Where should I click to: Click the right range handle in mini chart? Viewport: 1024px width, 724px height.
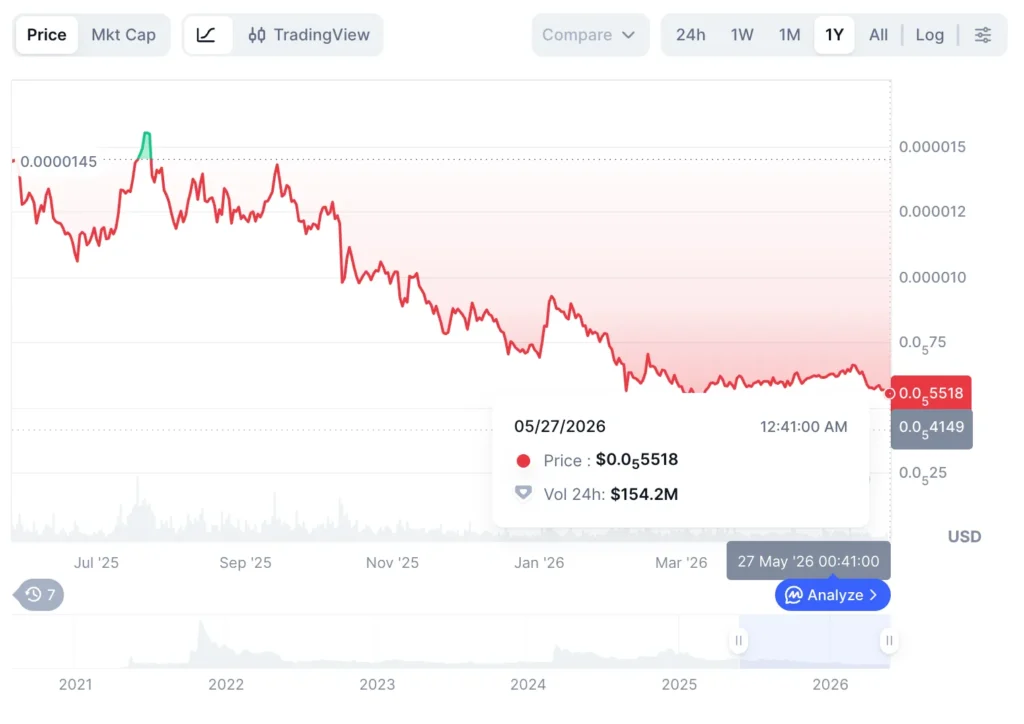click(889, 640)
